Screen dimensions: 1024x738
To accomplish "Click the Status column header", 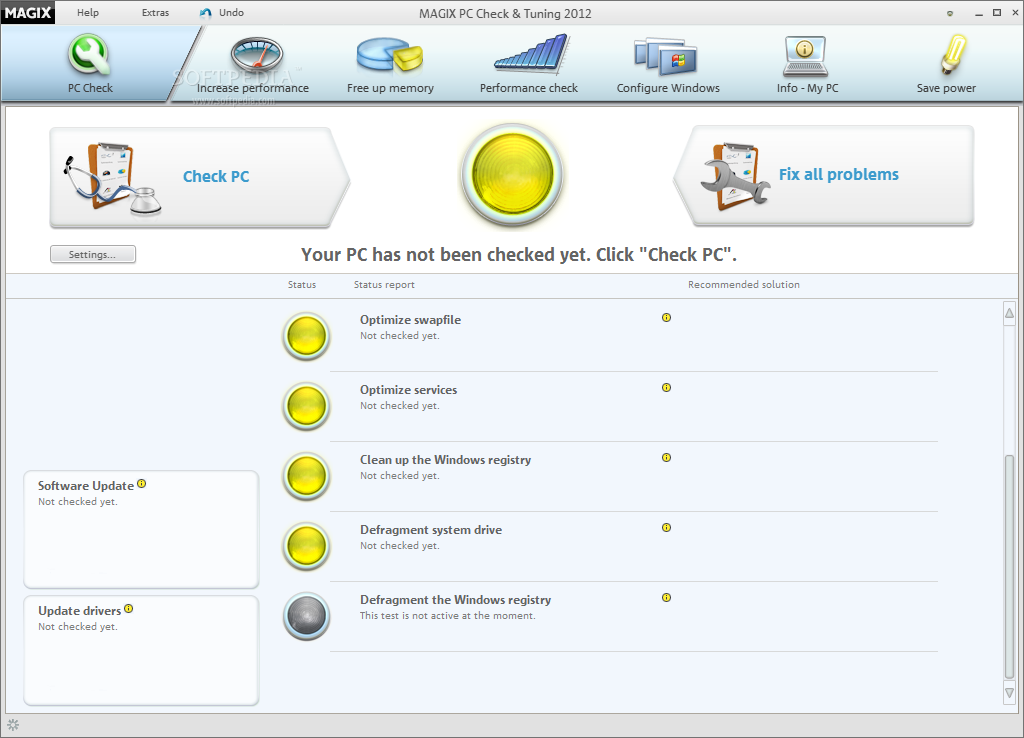I will (x=302, y=285).
